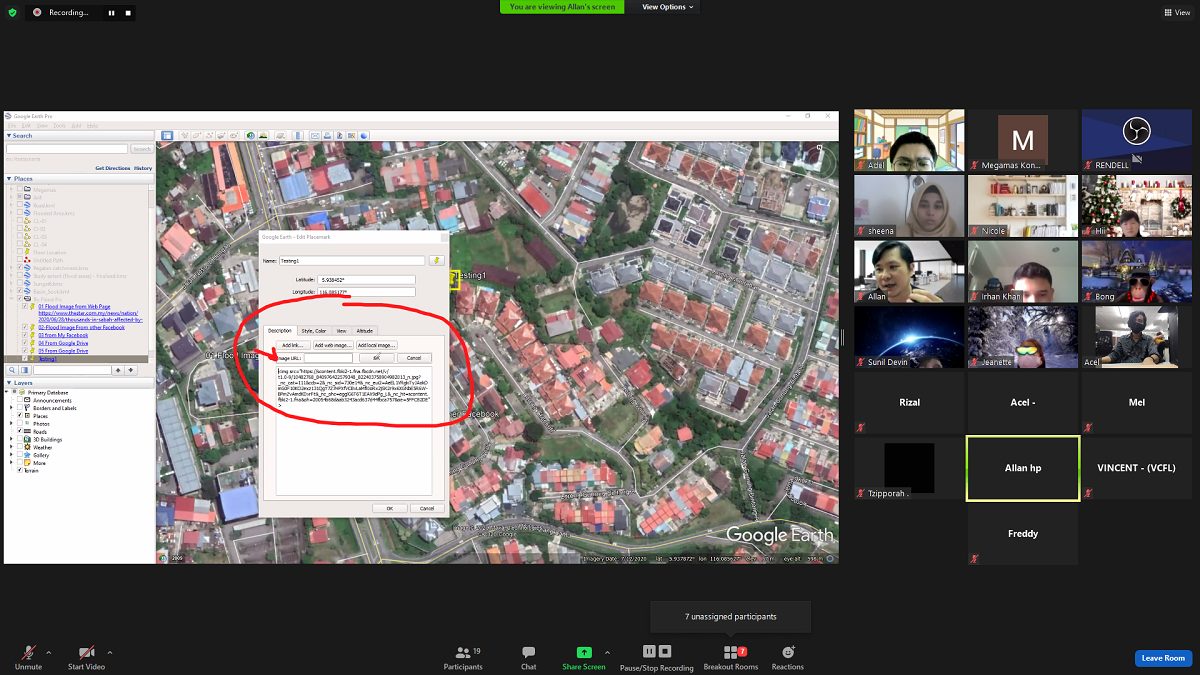Hide the Google Earth sidebar using toolbar icon
1200x675 pixels.
167,135
